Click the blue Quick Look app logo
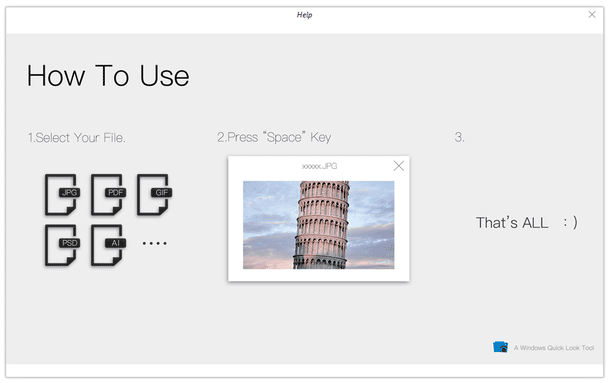 (x=501, y=346)
